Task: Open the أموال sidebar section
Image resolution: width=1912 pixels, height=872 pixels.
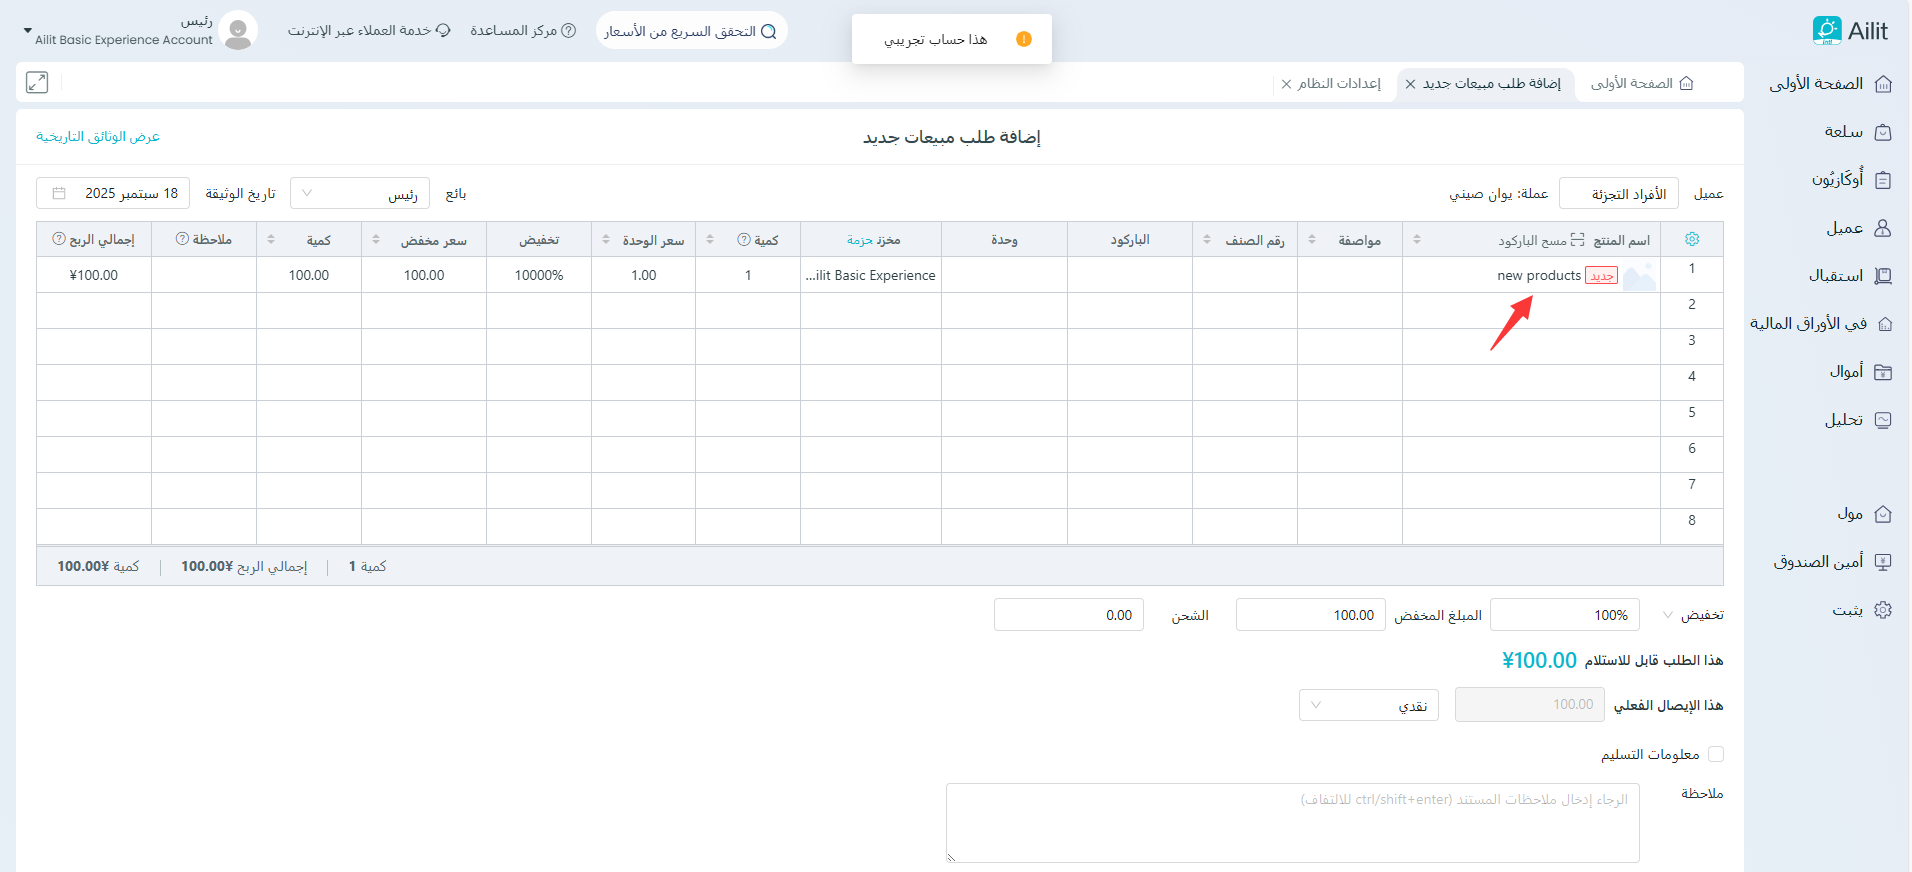Action: coord(1859,372)
